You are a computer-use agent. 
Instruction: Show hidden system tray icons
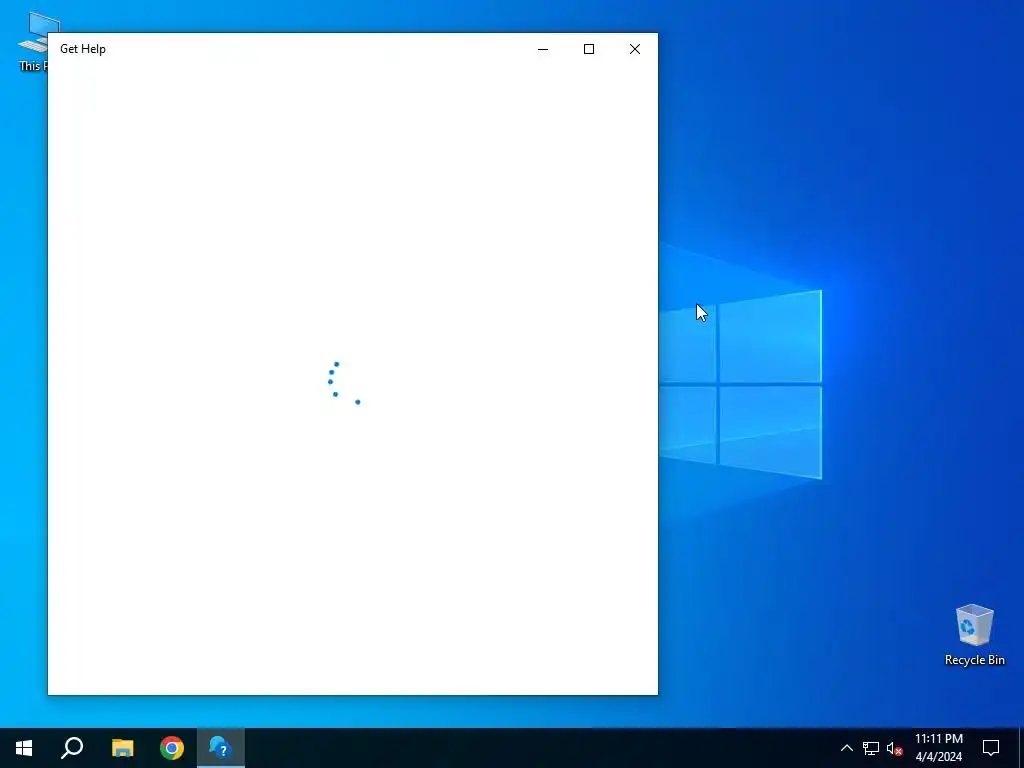click(846, 748)
